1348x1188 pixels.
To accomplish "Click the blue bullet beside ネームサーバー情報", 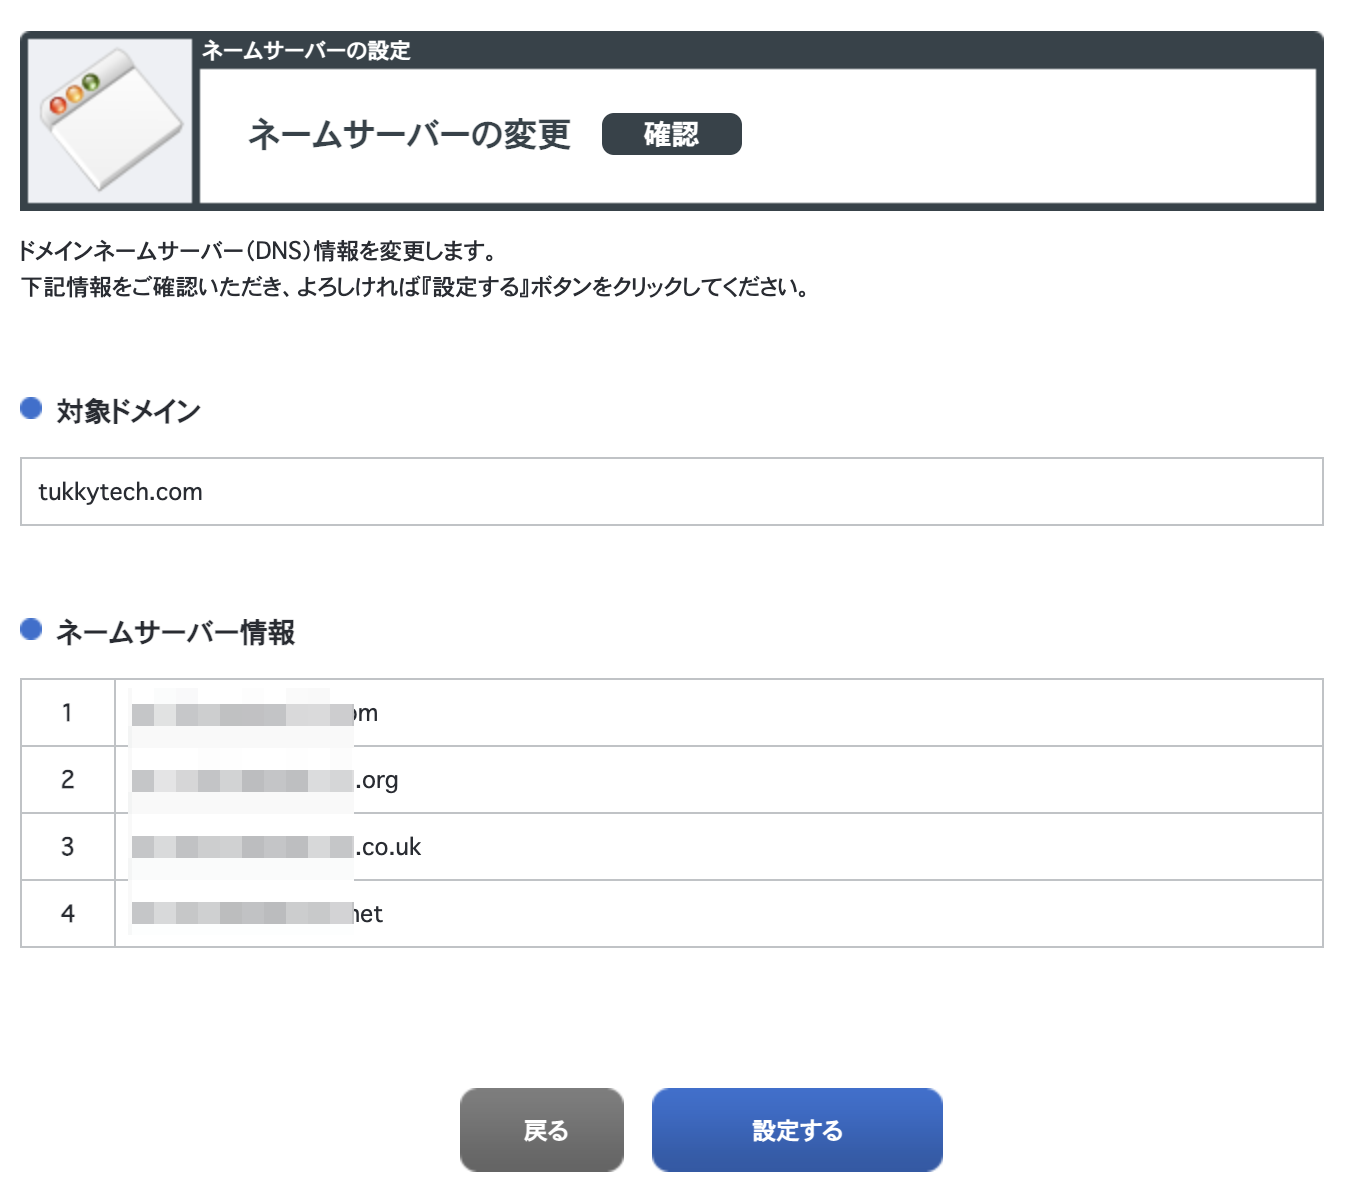I will [x=31, y=629].
